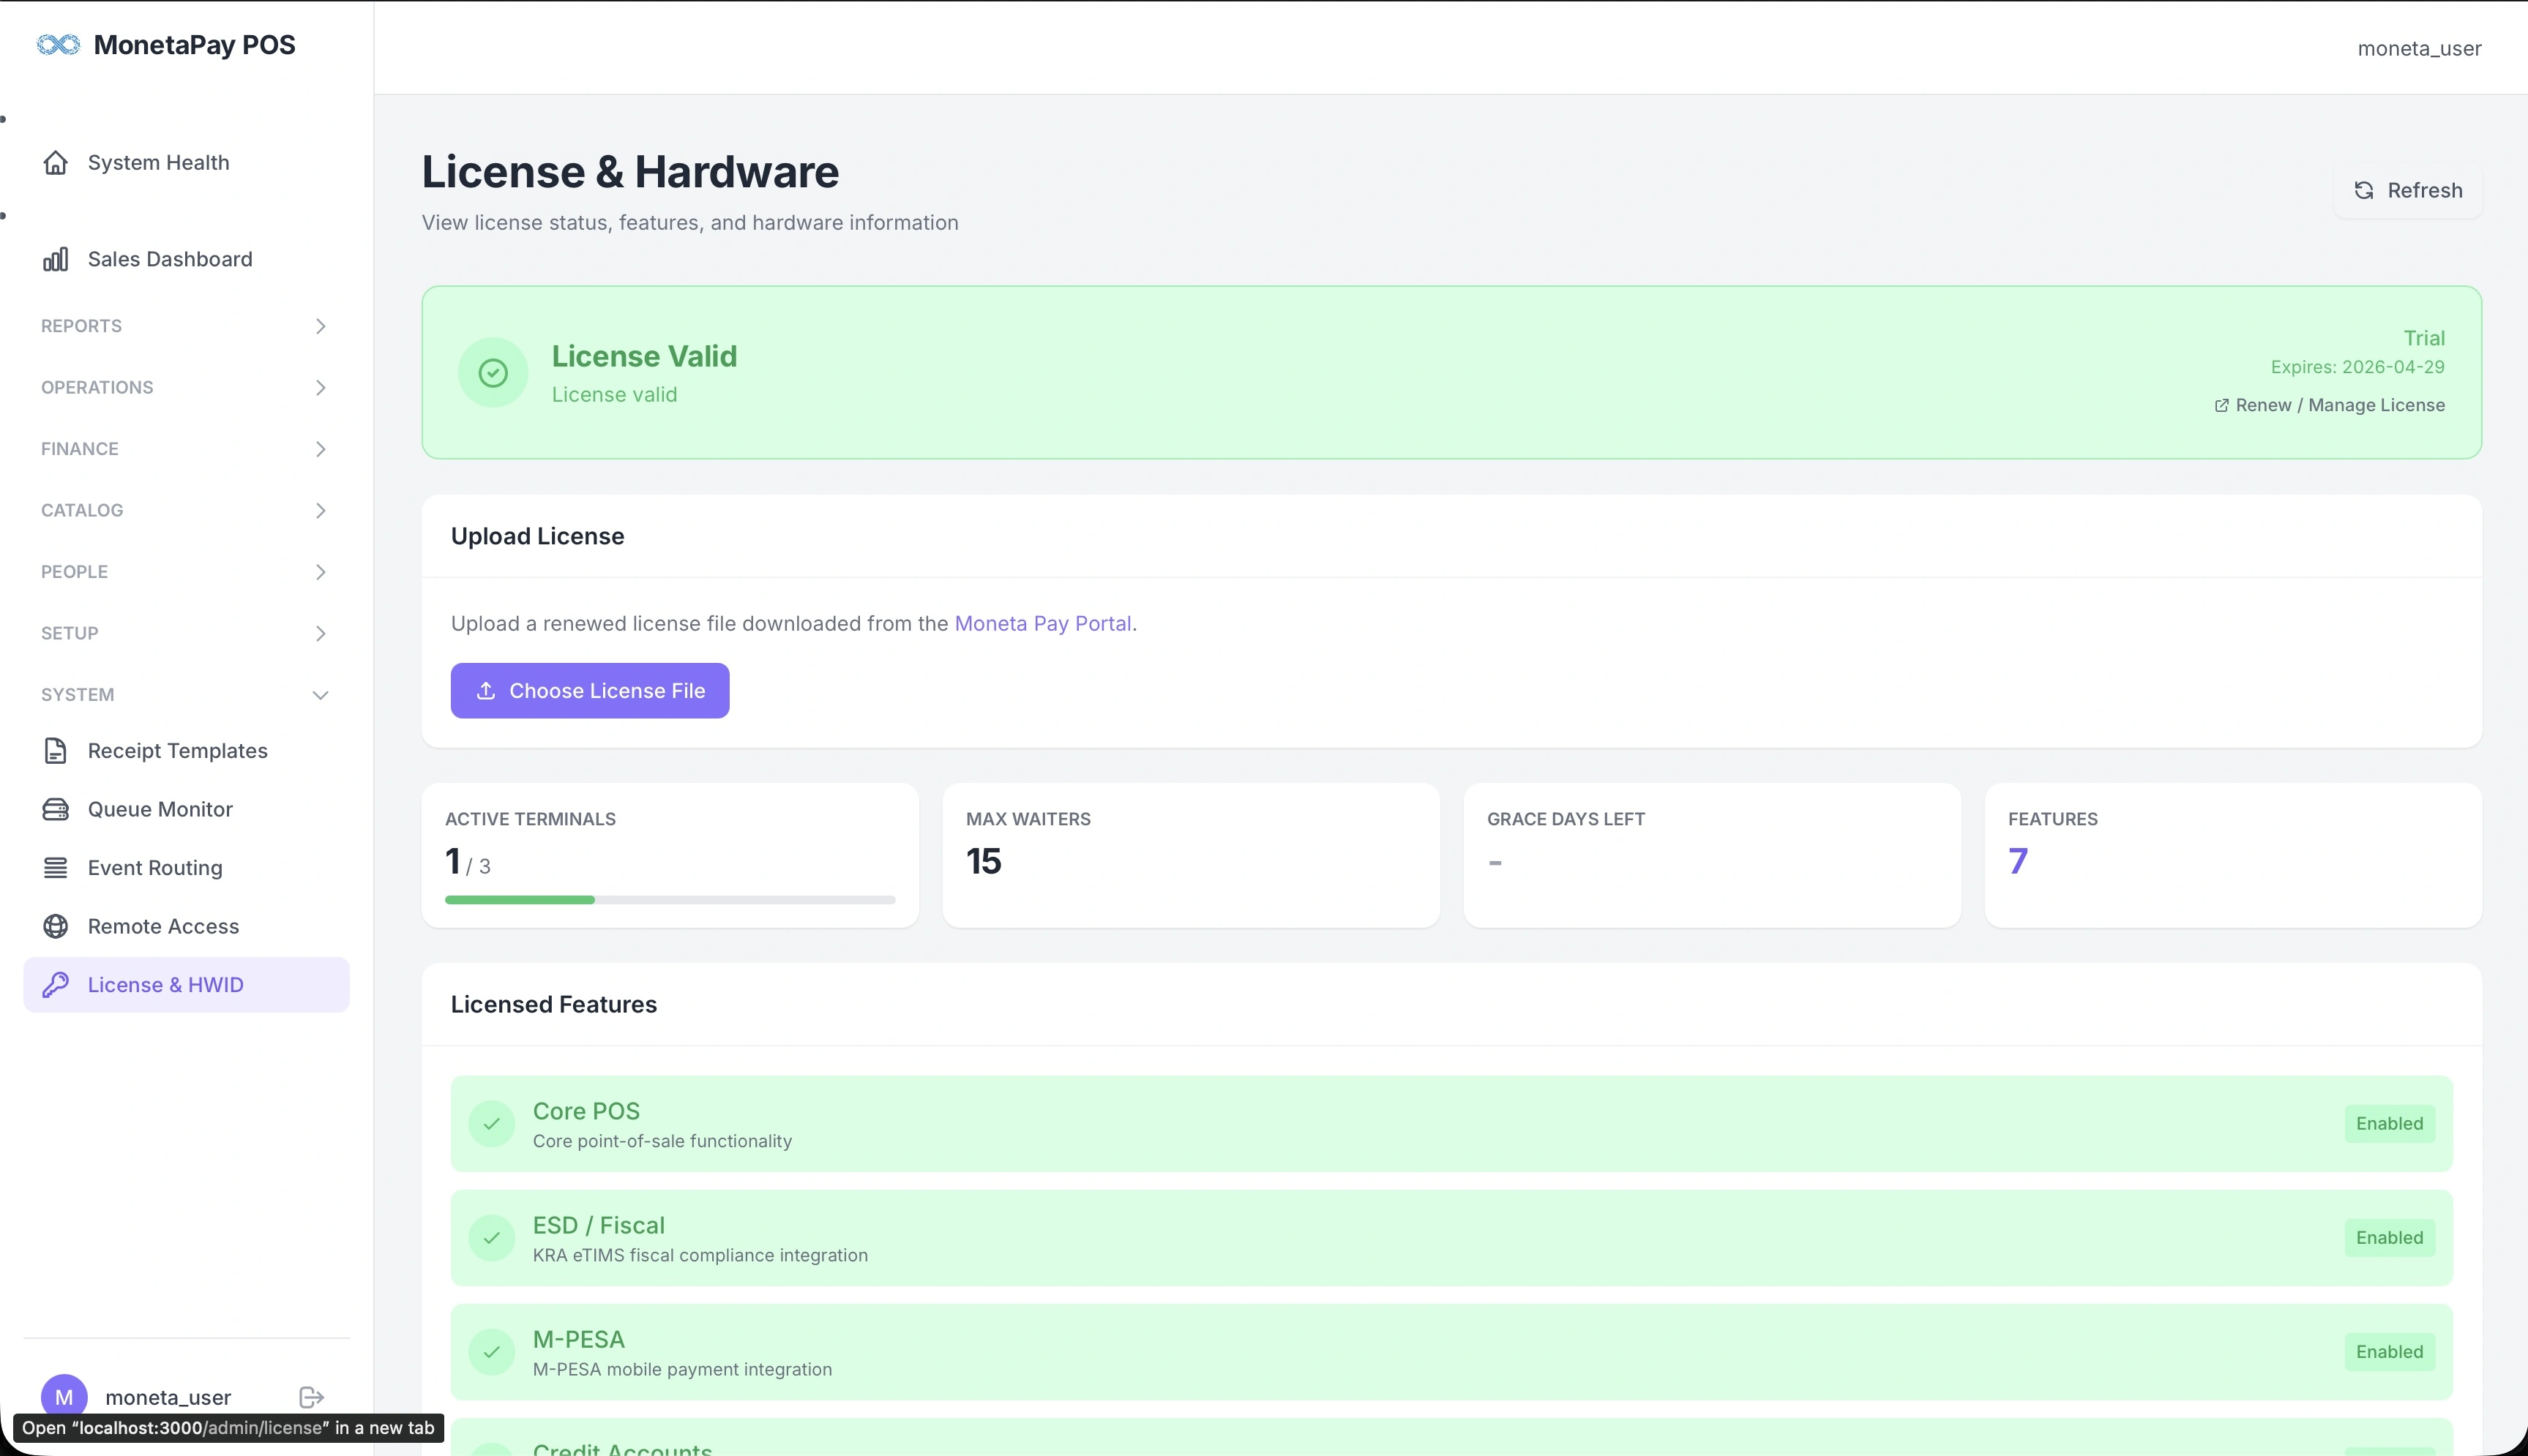Click the M-PESA checkmark icon
This screenshot has width=2528, height=1456.
[x=492, y=1352]
